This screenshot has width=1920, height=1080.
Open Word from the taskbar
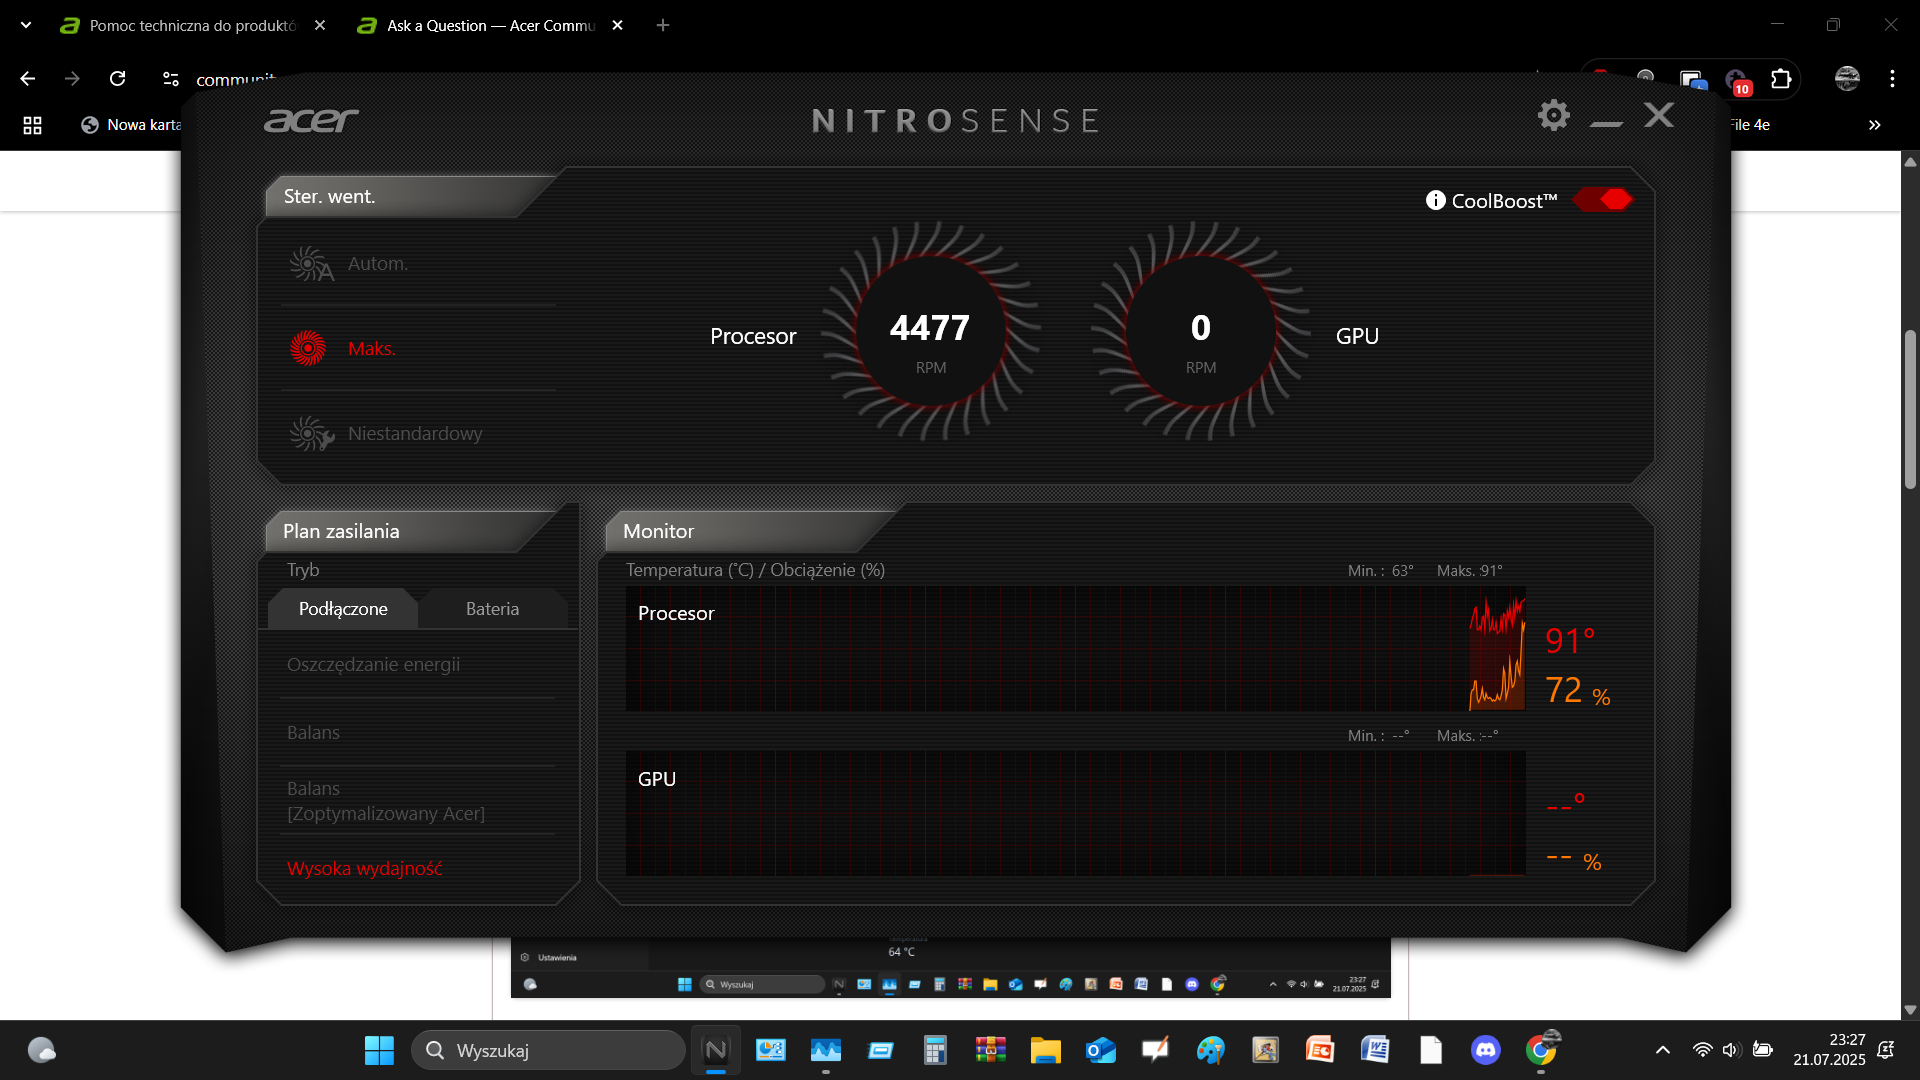tap(1375, 1050)
